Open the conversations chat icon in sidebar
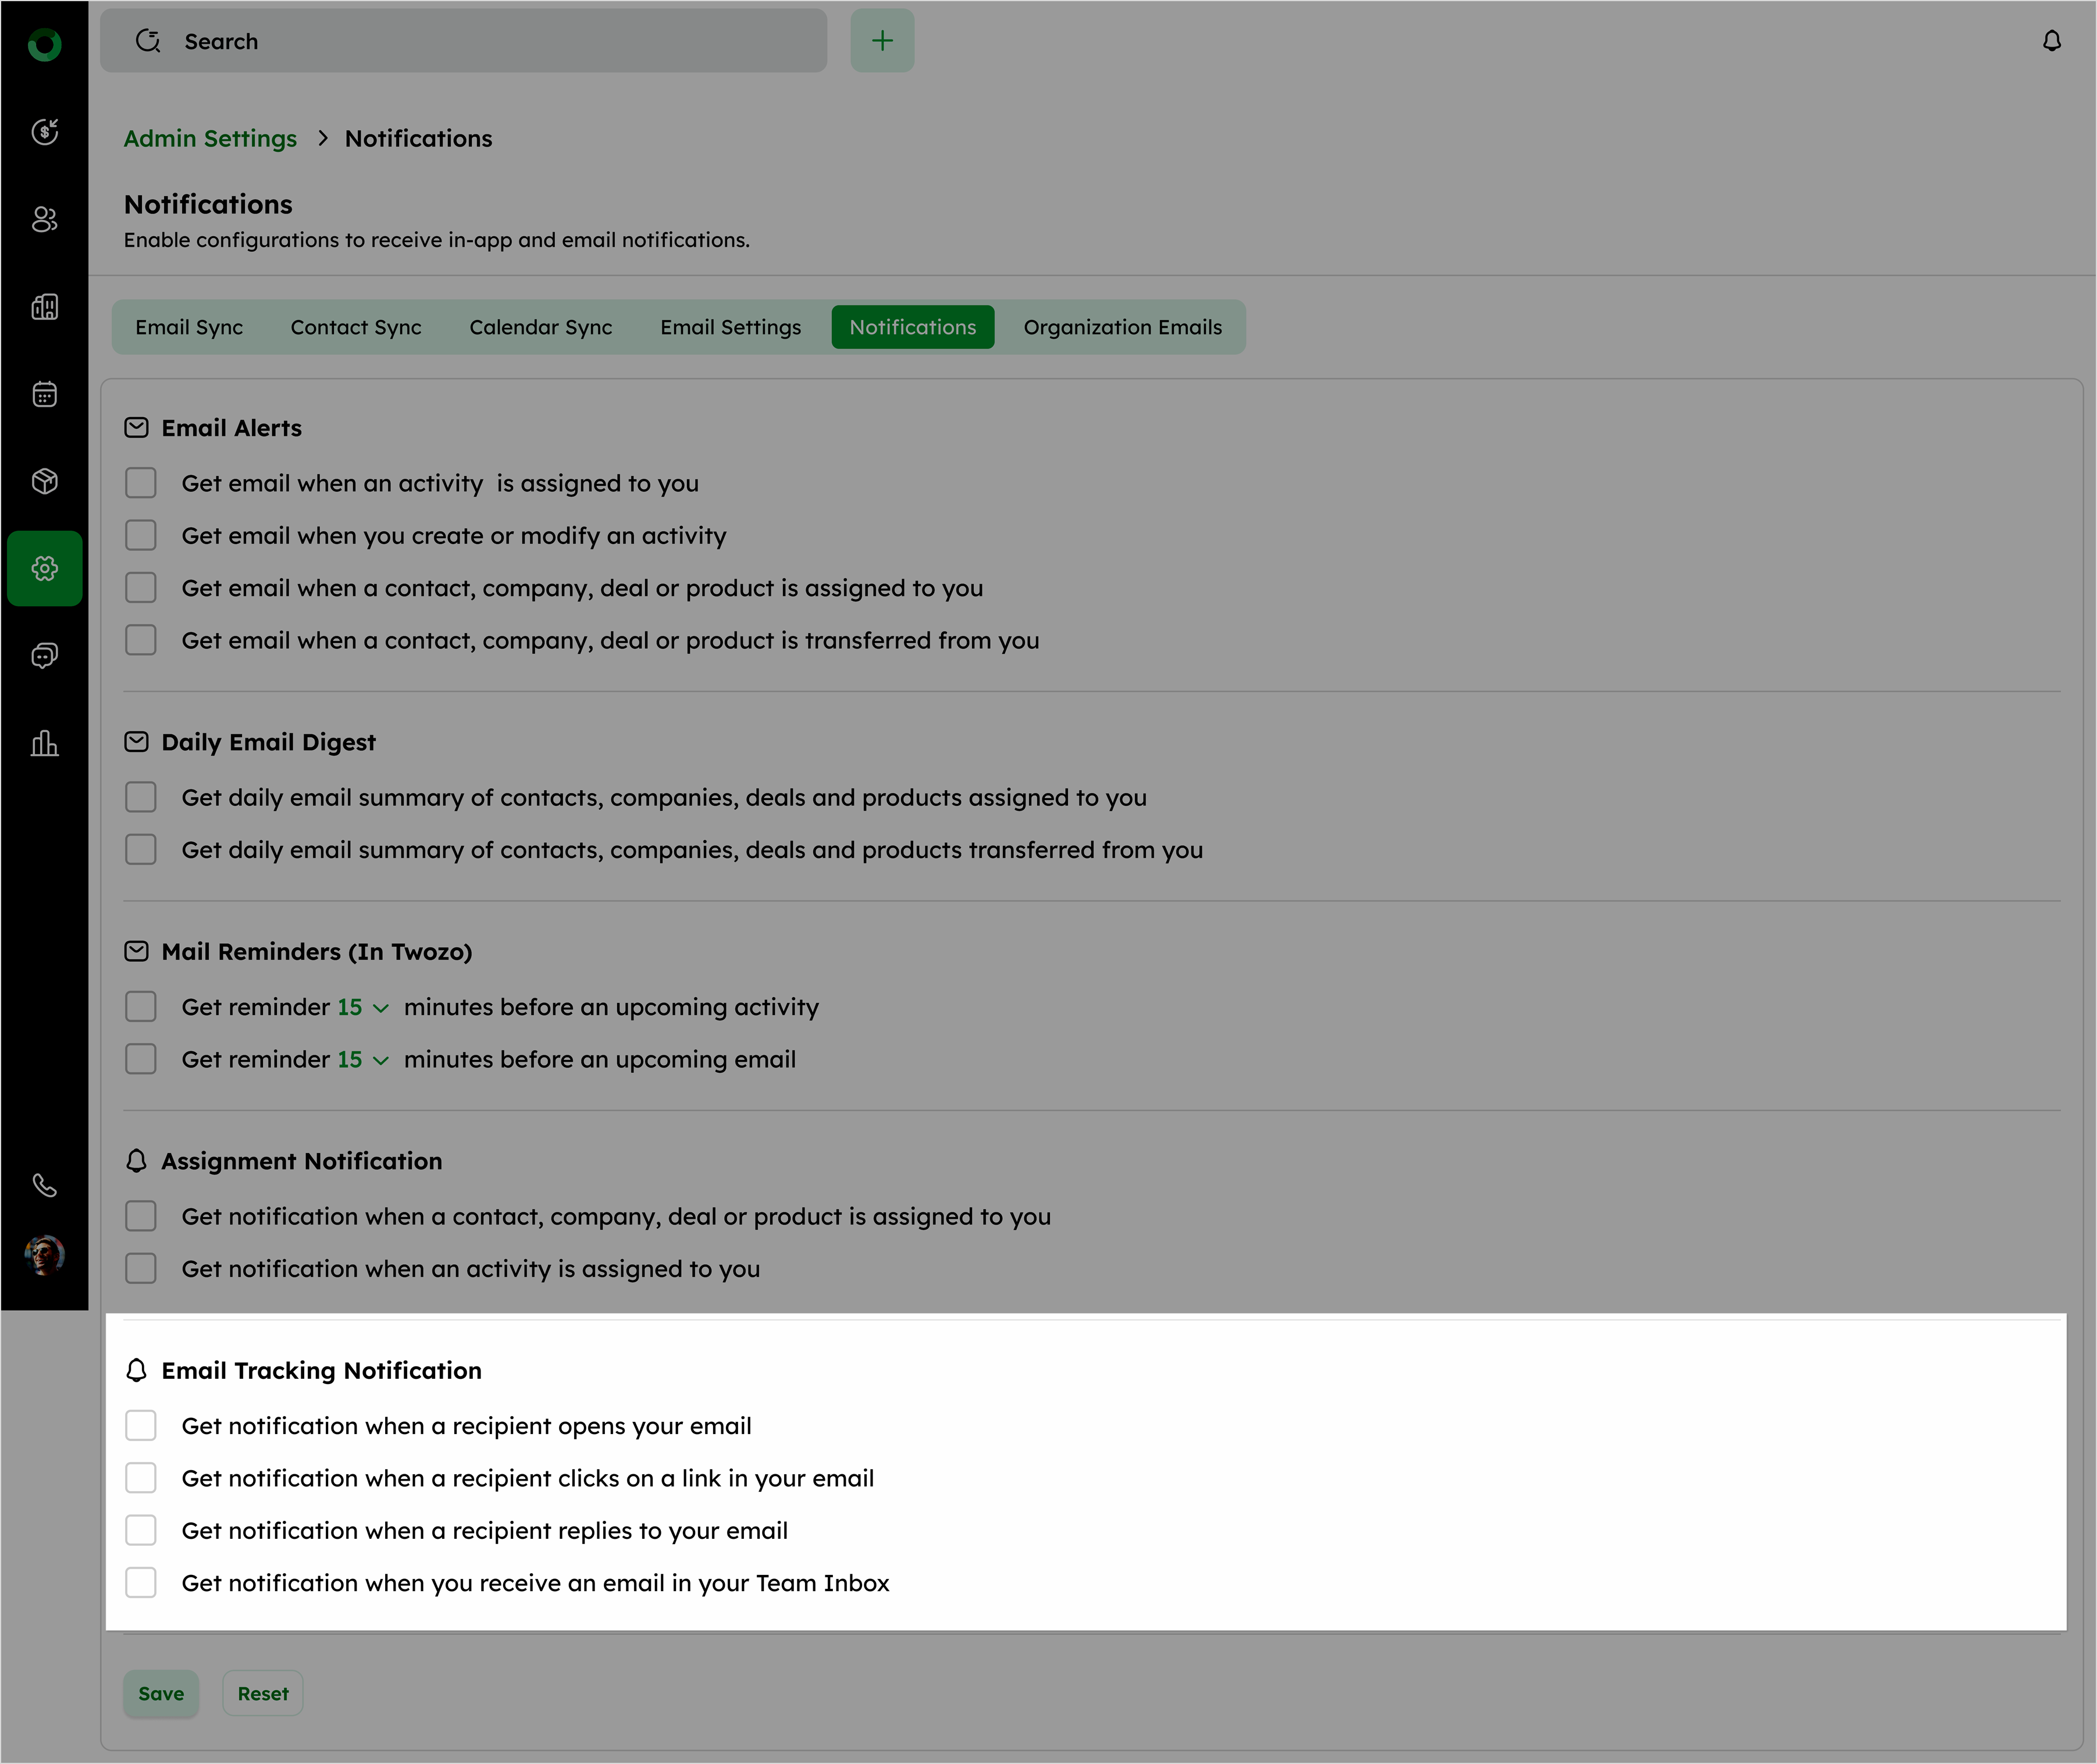Image resolution: width=2097 pixels, height=1764 pixels. coord(44,656)
